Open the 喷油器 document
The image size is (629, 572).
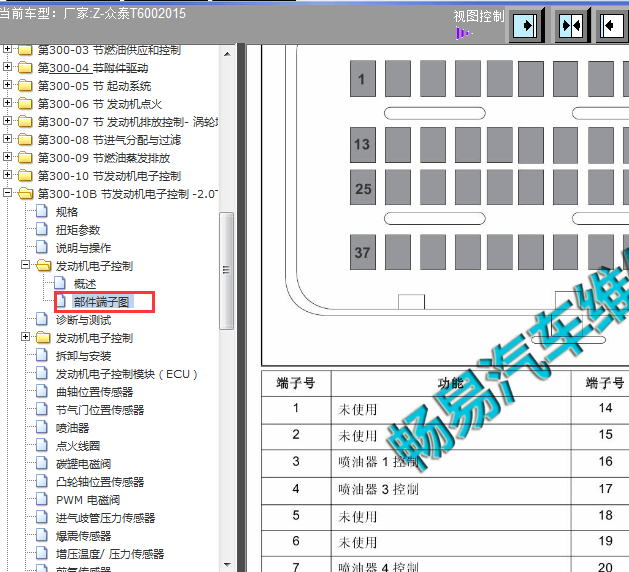pyautogui.click(x=72, y=428)
